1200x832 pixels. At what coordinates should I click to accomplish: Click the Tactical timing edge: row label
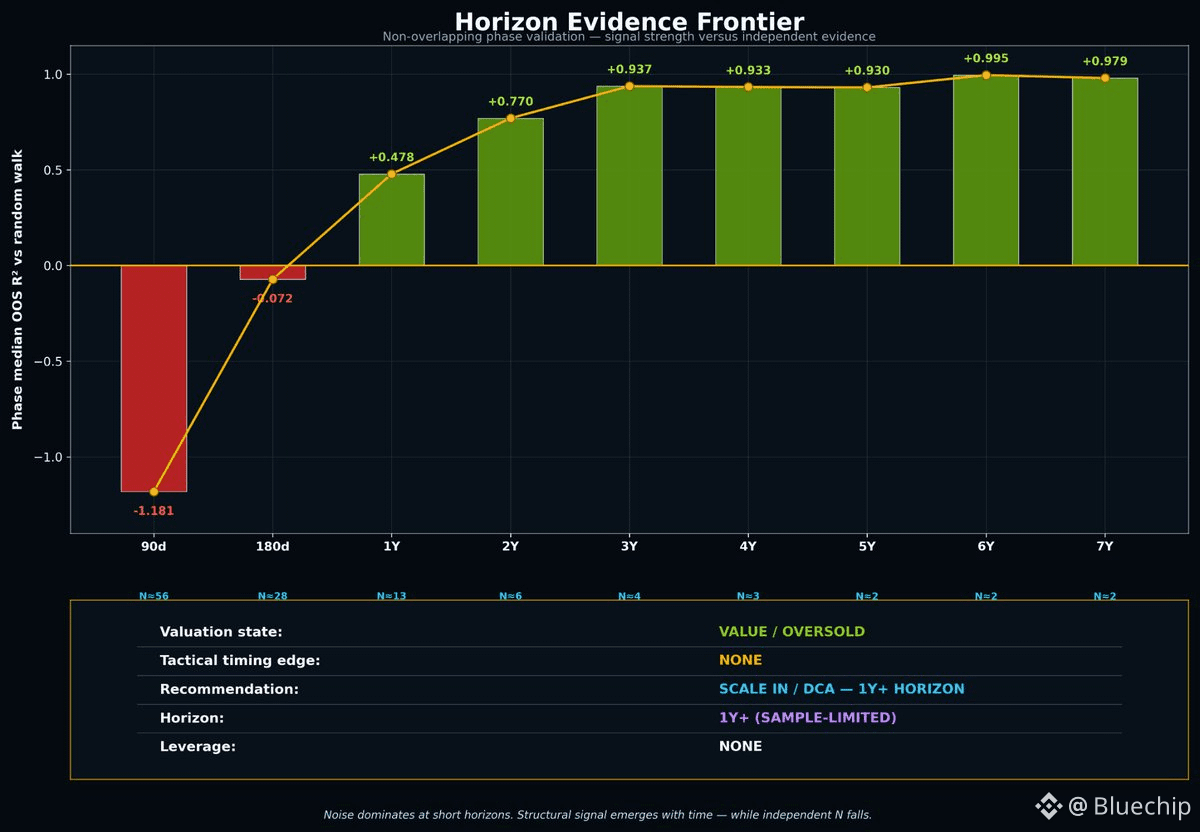point(240,660)
